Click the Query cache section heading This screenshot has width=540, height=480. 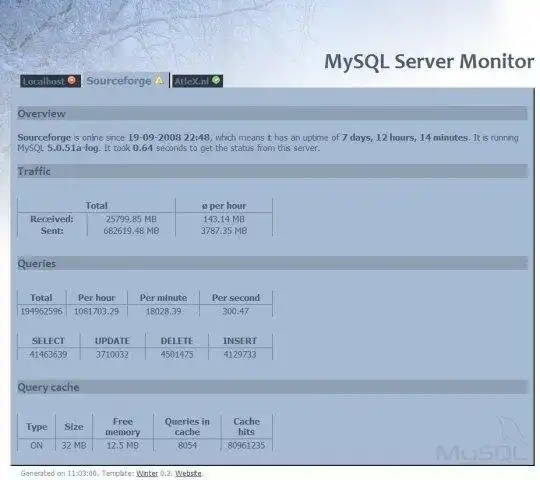(48, 387)
